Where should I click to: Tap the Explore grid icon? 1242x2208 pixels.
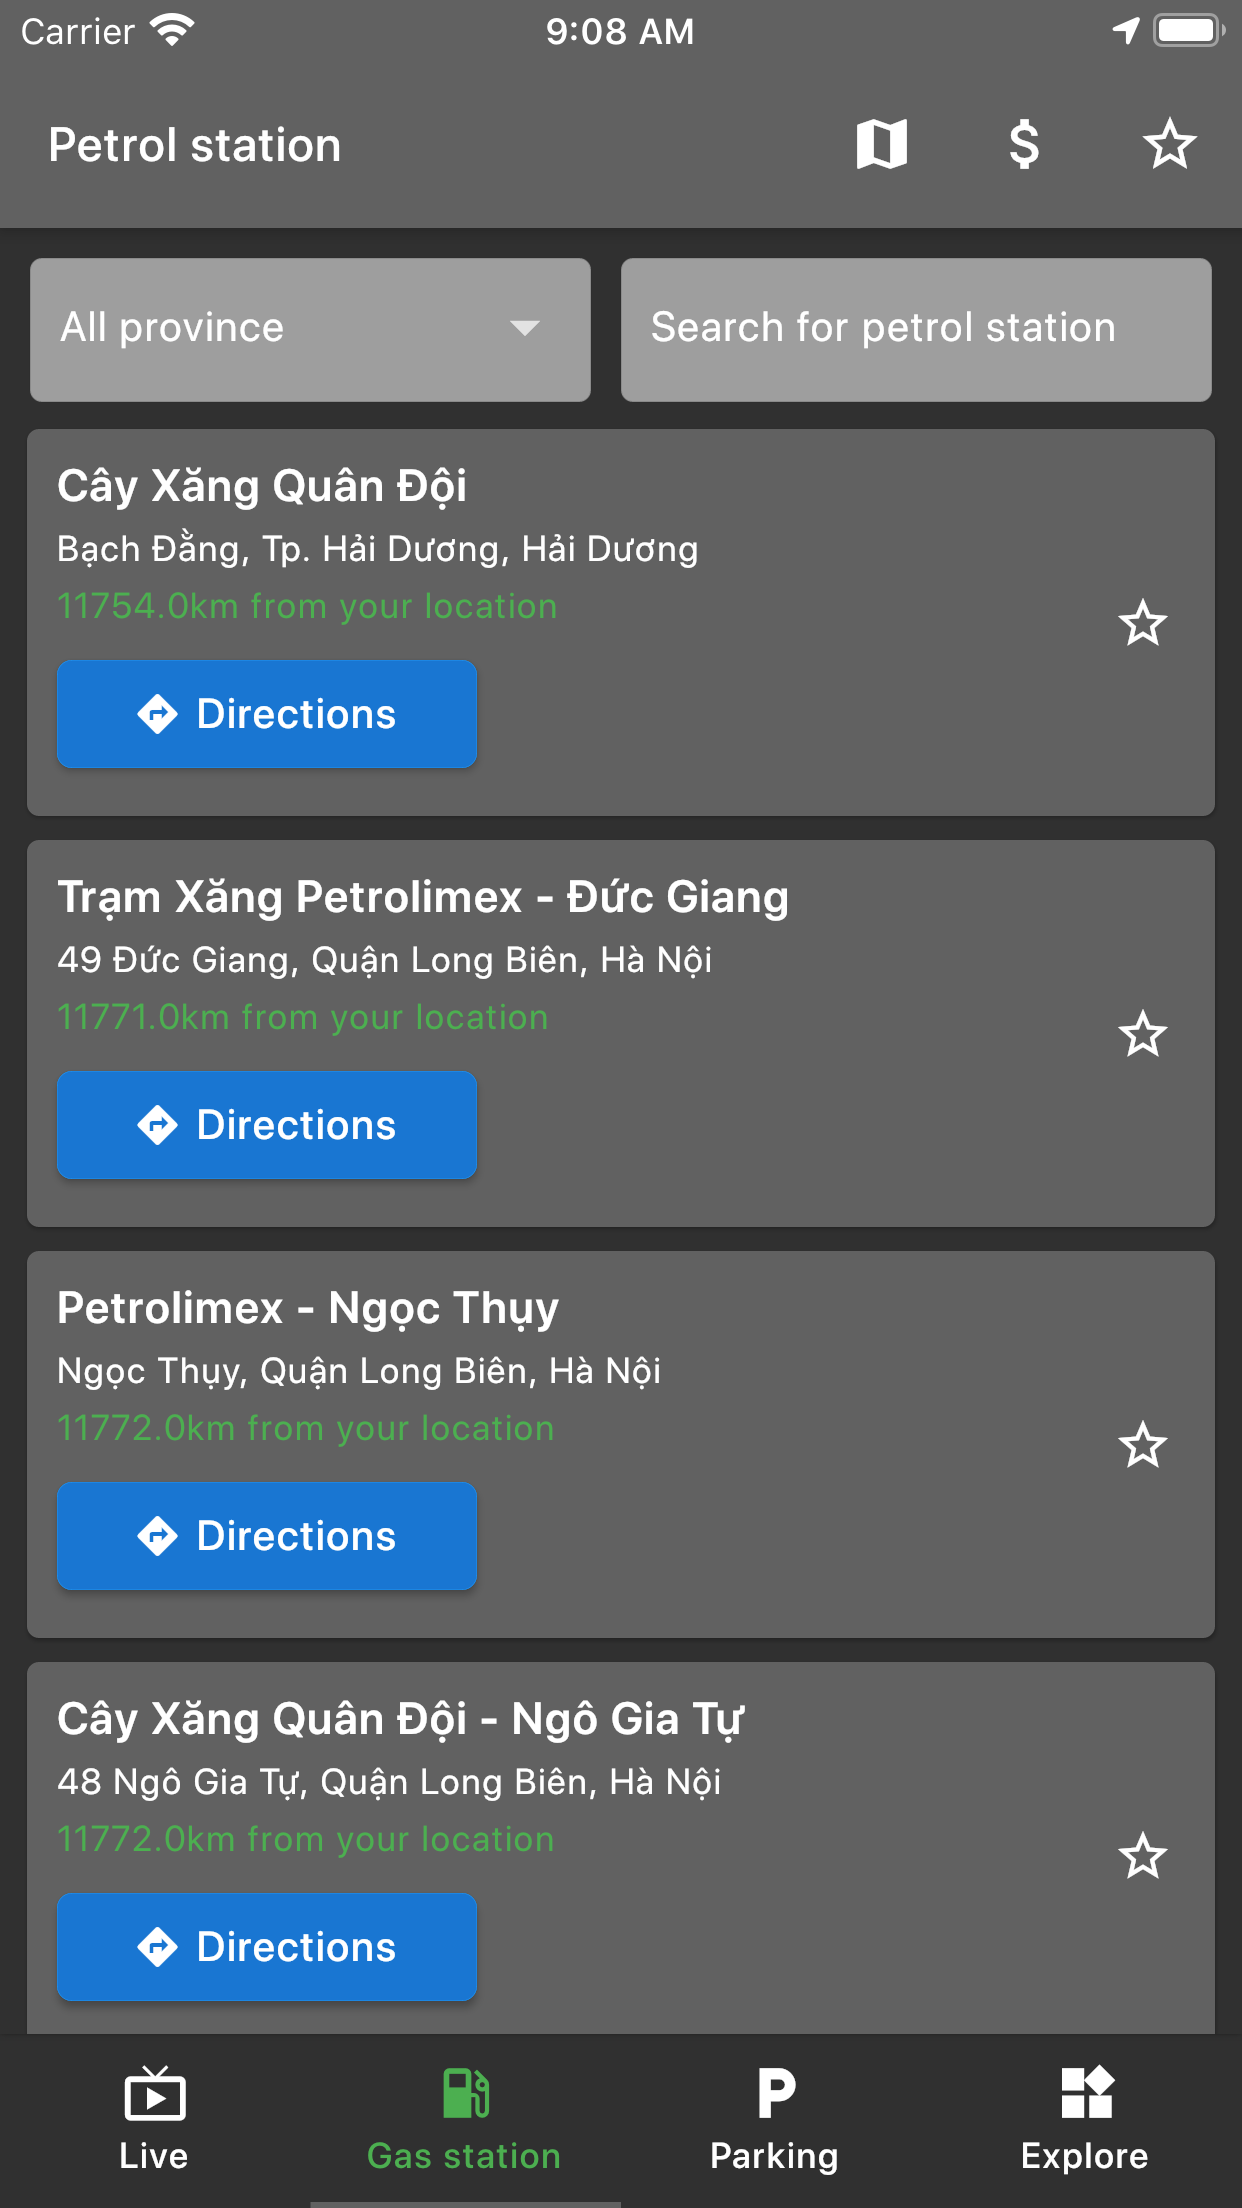(x=1086, y=2093)
